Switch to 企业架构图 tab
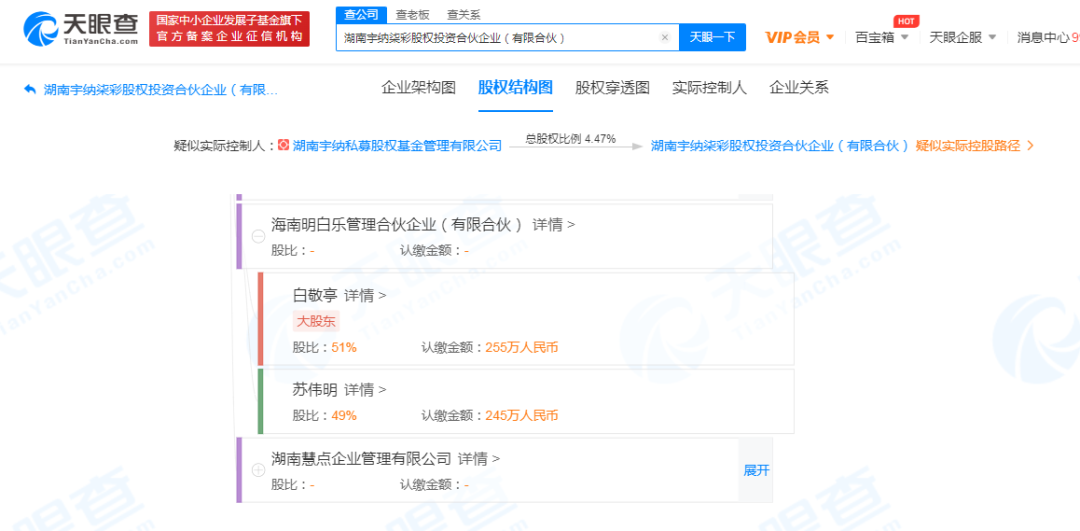Viewport: 1080px width, 531px height. point(419,88)
